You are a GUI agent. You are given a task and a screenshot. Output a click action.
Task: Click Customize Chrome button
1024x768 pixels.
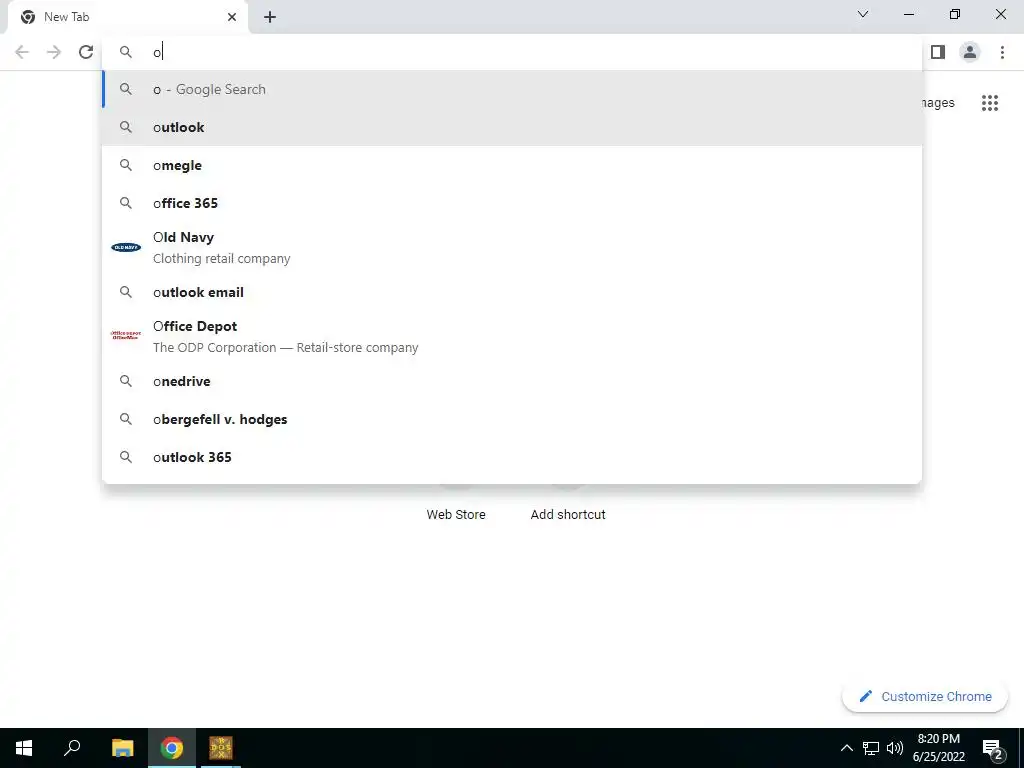tap(925, 697)
